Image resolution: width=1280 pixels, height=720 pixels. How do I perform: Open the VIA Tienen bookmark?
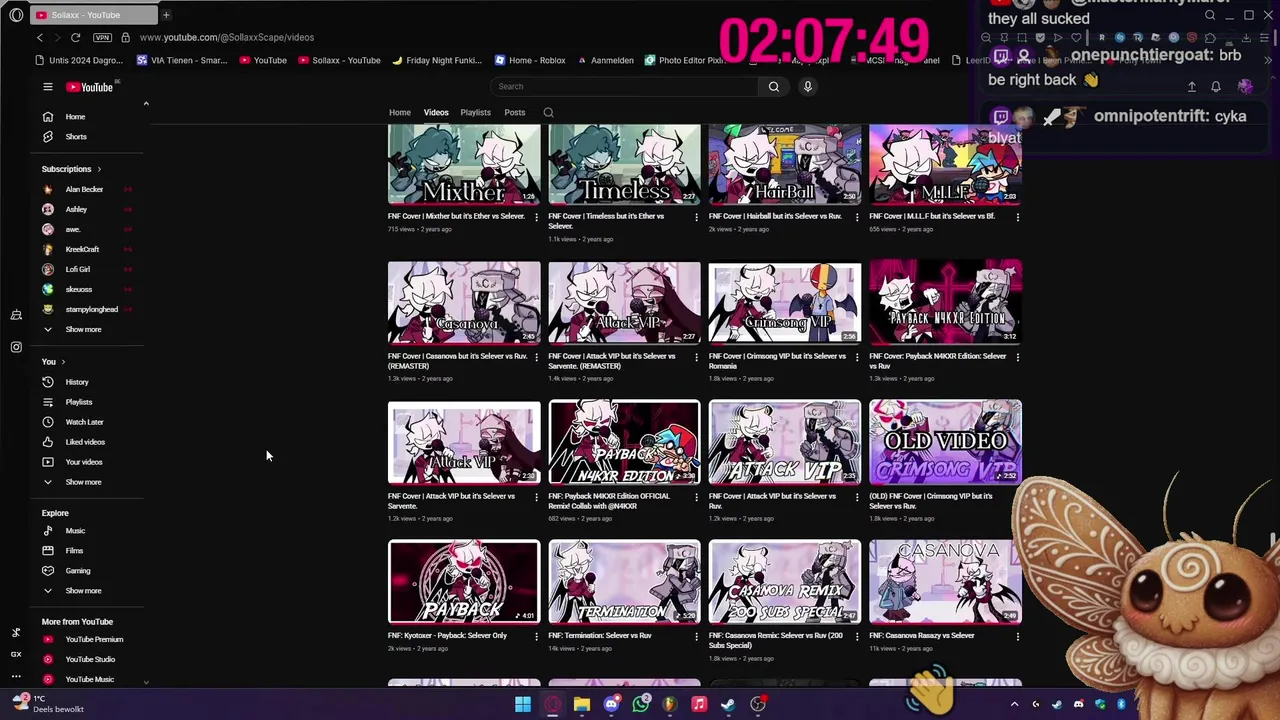182,60
